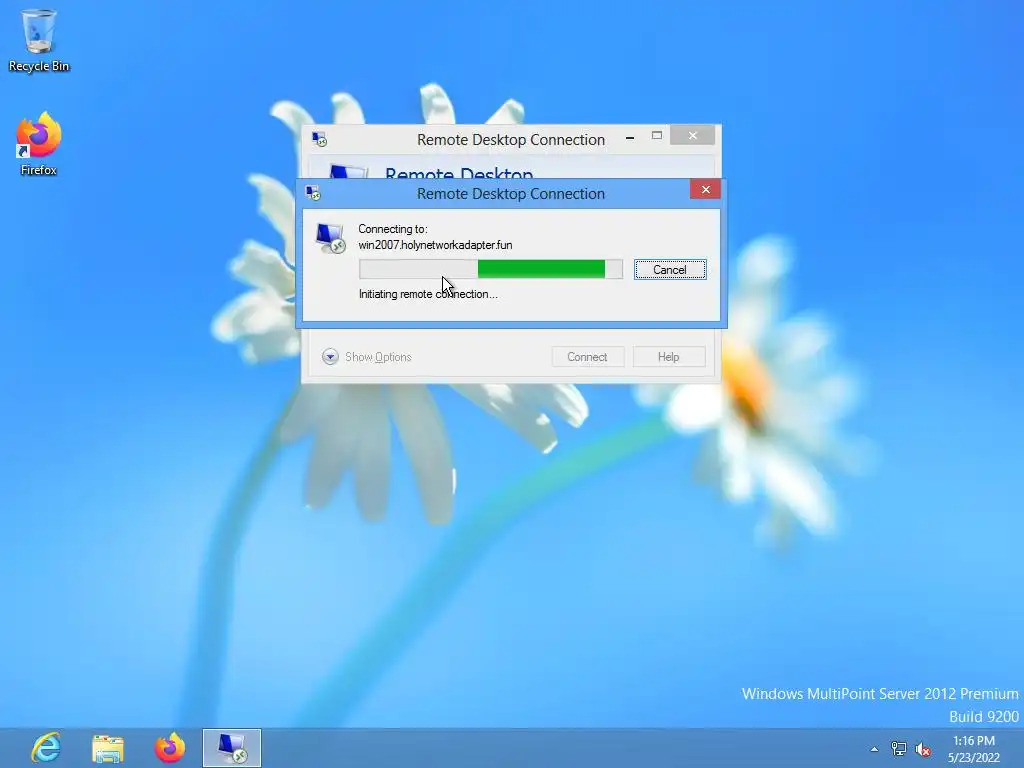Click the 'Initiating remote connection...' status text
Viewport: 1024px width, 768px height.
click(428, 294)
